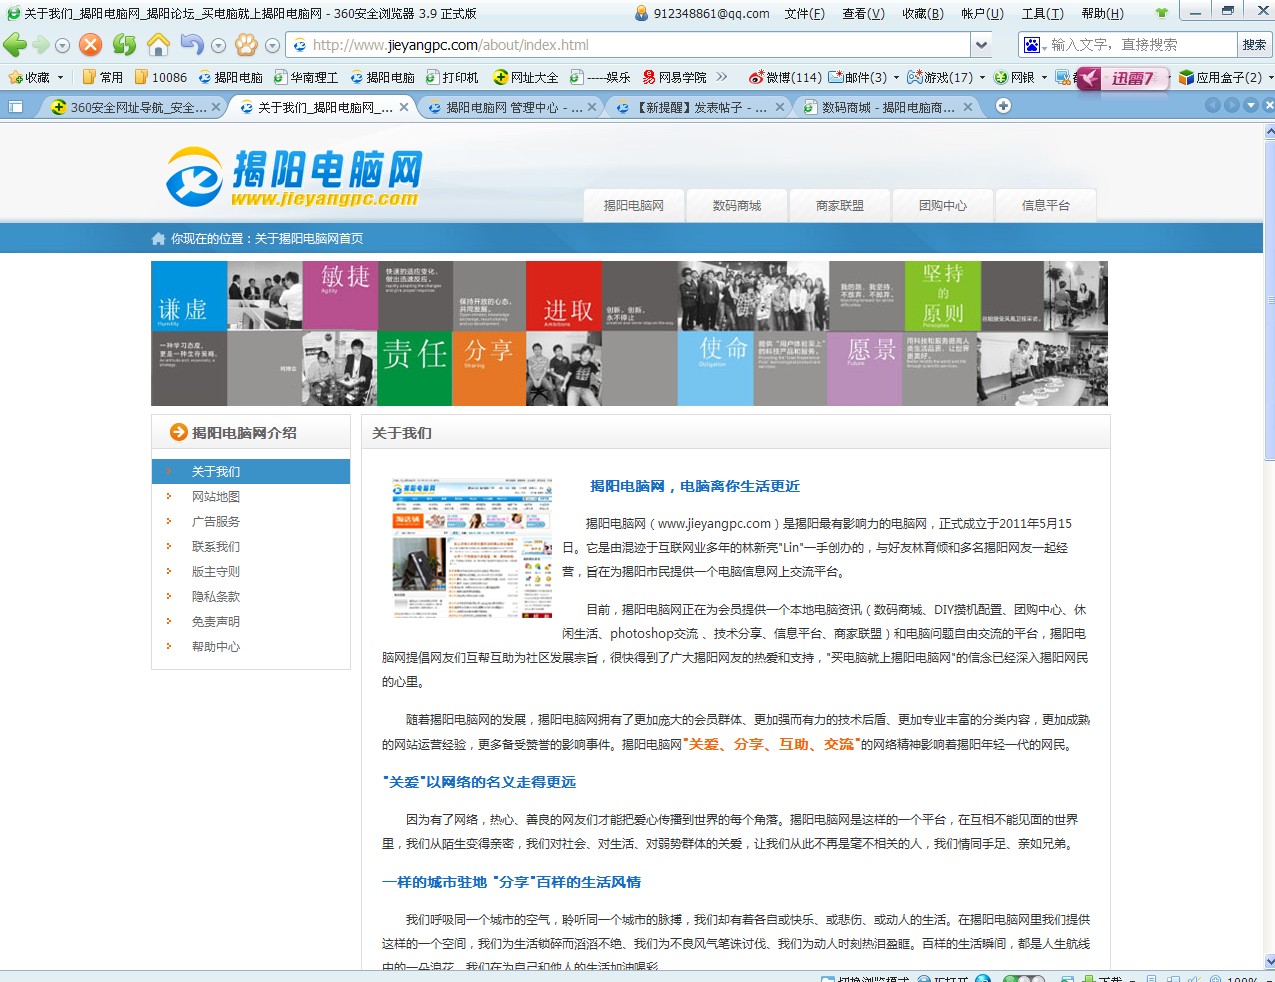Image resolution: width=1275 pixels, height=982 pixels.
Task: Open the 数码商城 site navigation item
Action: click(x=737, y=205)
